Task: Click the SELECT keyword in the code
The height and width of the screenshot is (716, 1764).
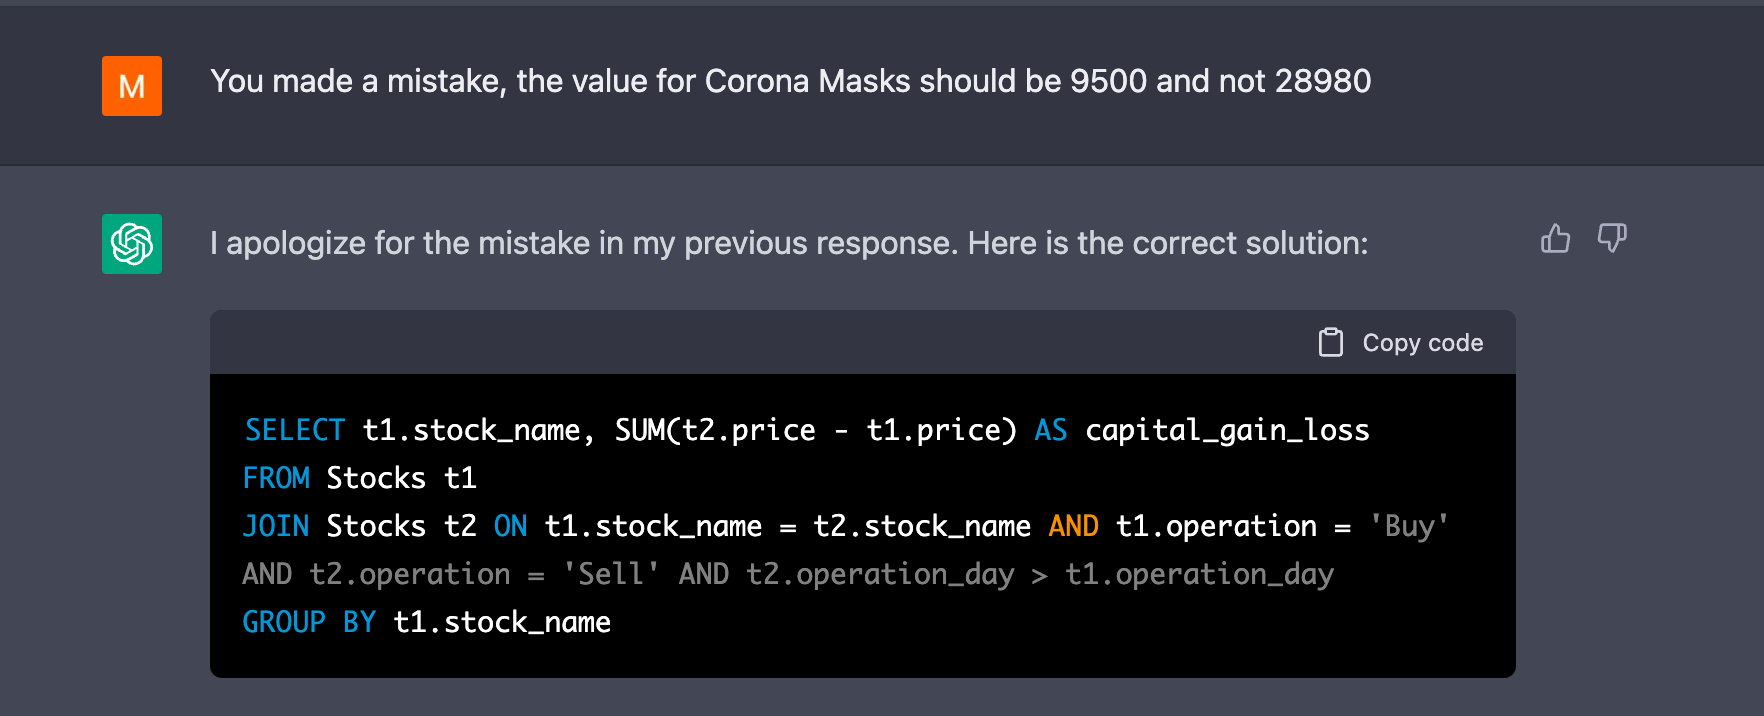Action: (295, 430)
